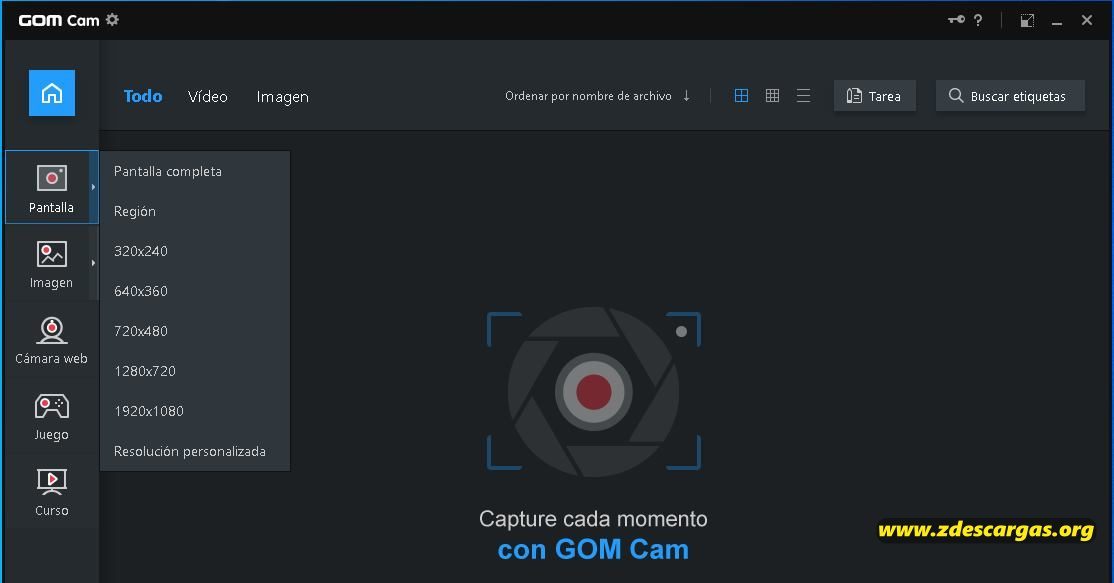Viewport: 1114px width, 583px height.
Task: Choose the Juego game recording mode
Action: pyautogui.click(x=51, y=417)
